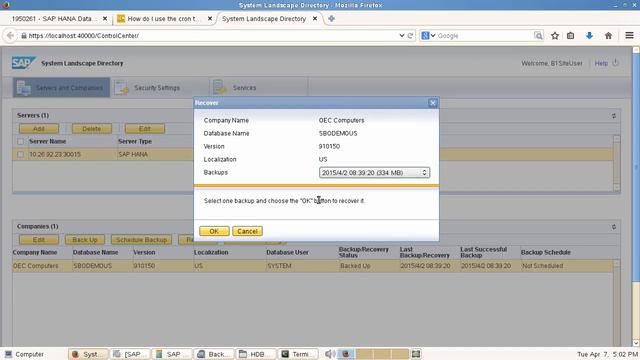Open the Help link
The width and height of the screenshot is (640, 360).
pyautogui.click(x=601, y=63)
